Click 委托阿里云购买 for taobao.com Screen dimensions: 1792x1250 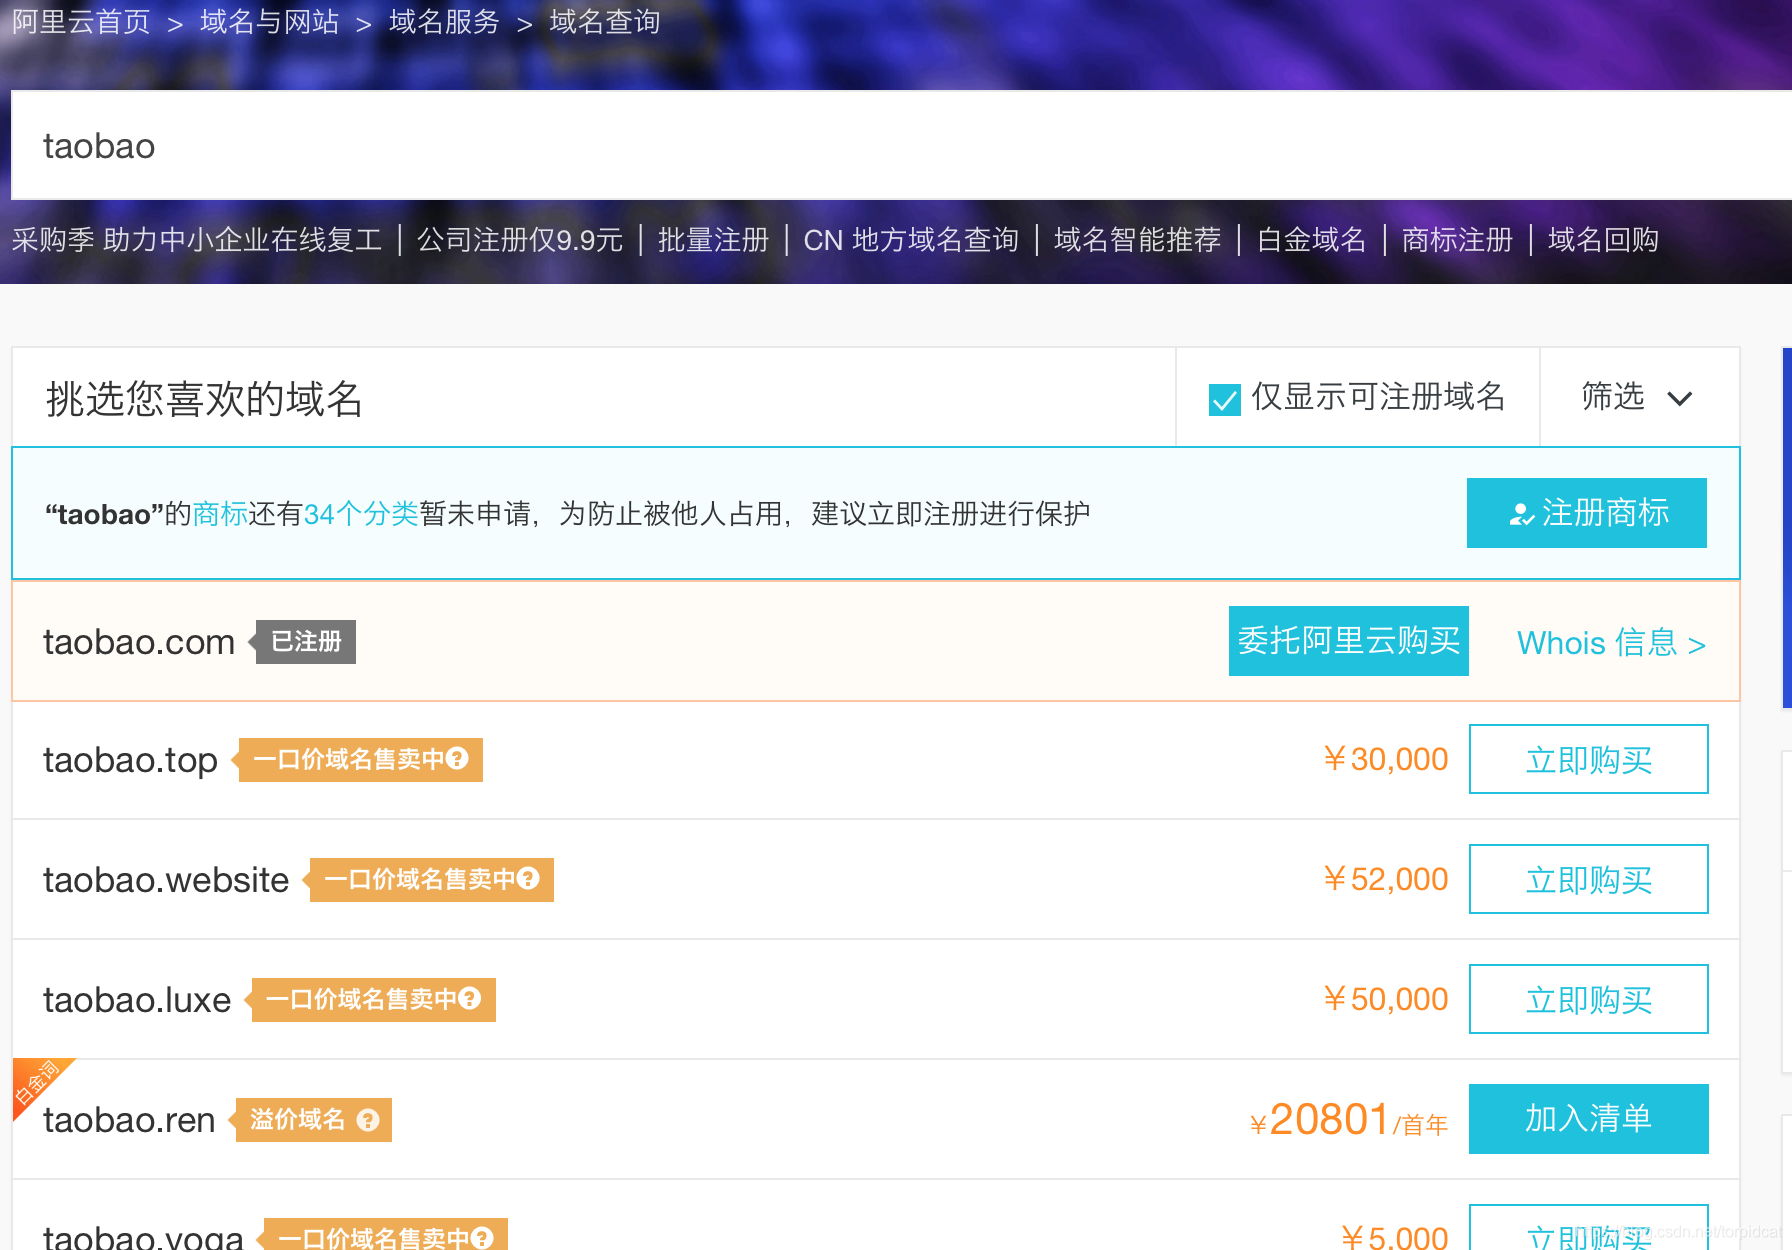(1348, 641)
